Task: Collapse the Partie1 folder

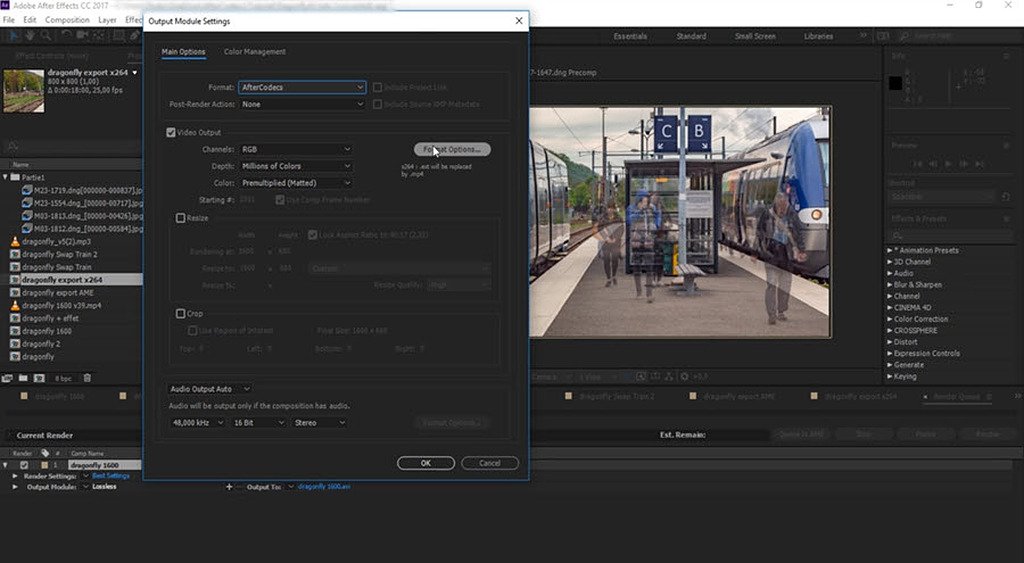Action: pyautogui.click(x=5, y=177)
